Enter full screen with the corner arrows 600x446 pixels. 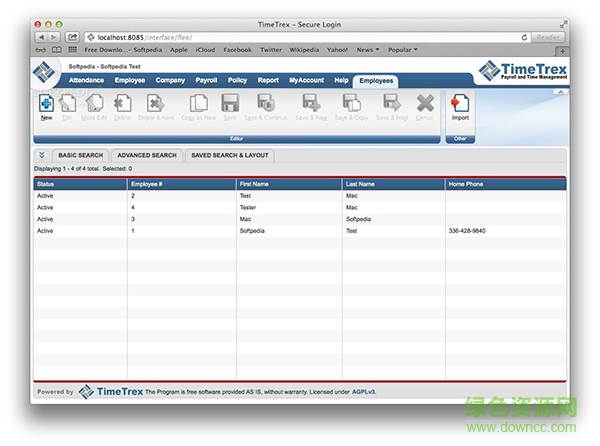tap(562, 25)
